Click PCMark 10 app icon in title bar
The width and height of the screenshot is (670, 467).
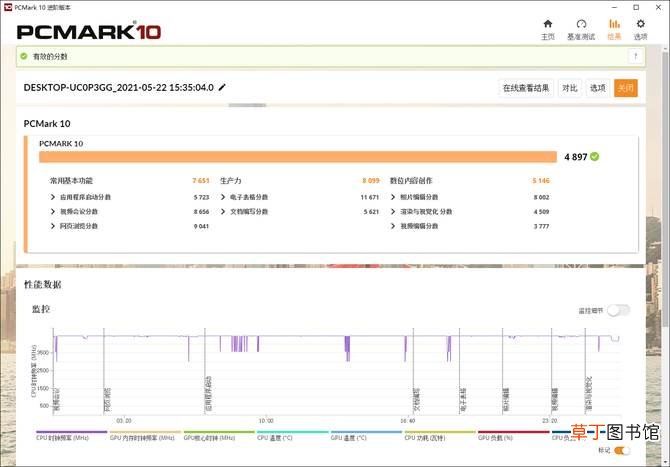tap(8, 7)
